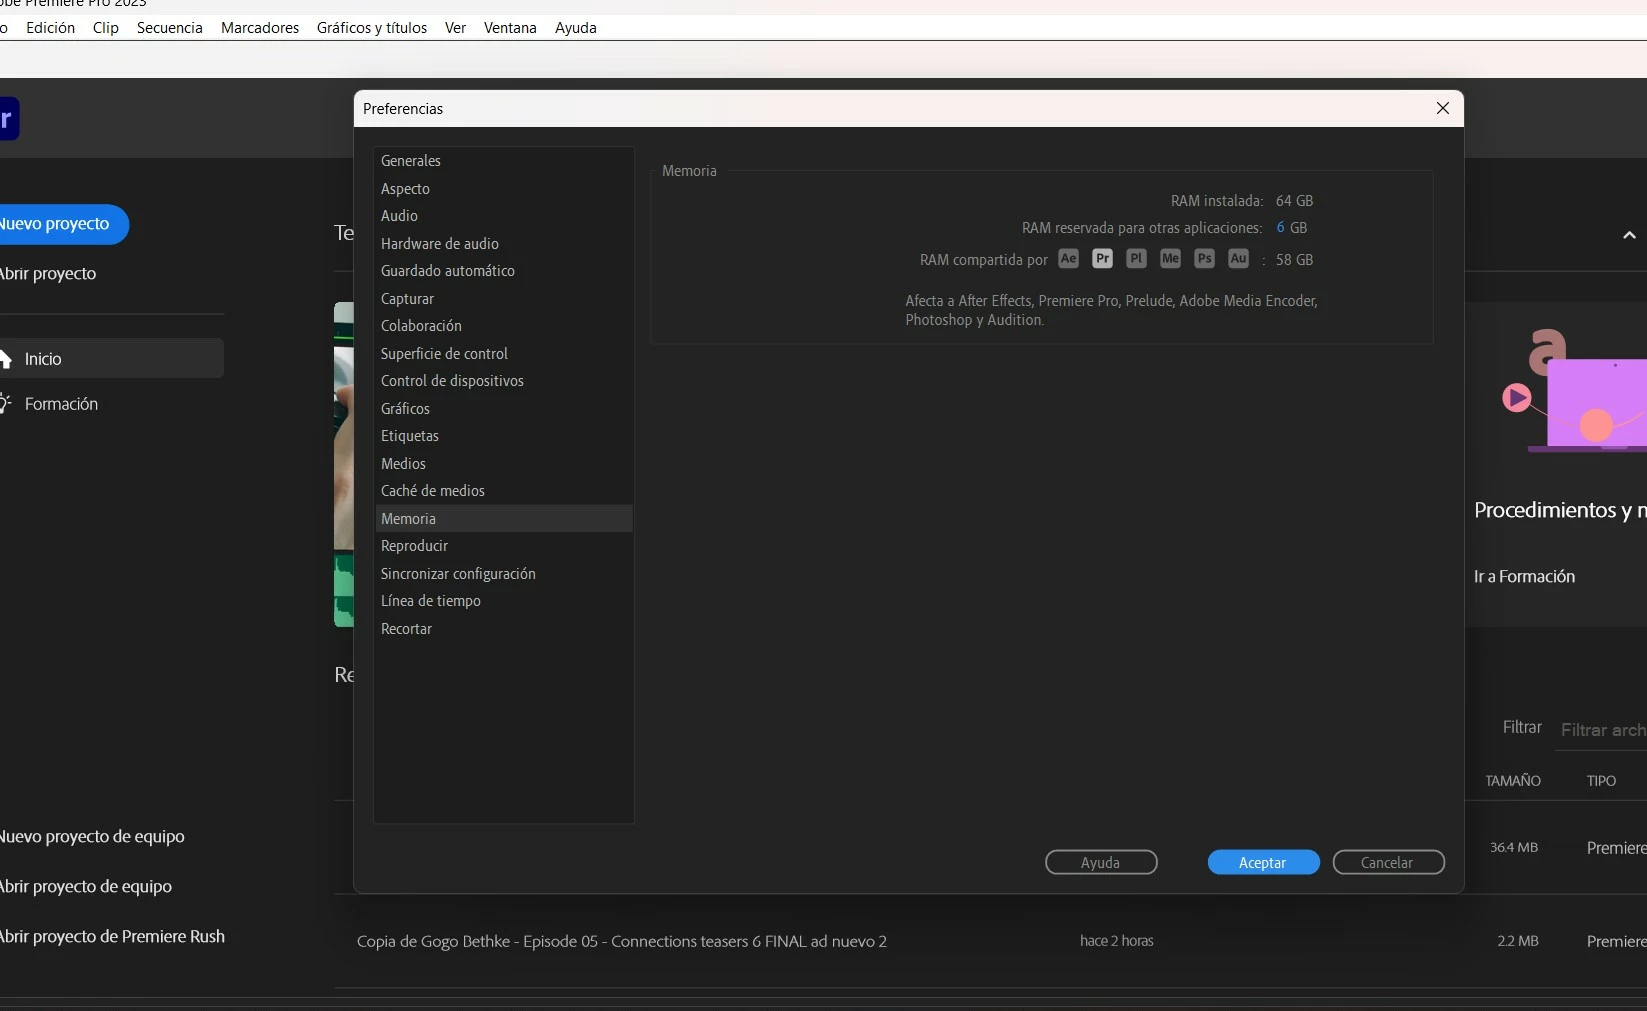Select Sincronizar configuración category
The width and height of the screenshot is (1647, 1011).
tap(504, 574)
